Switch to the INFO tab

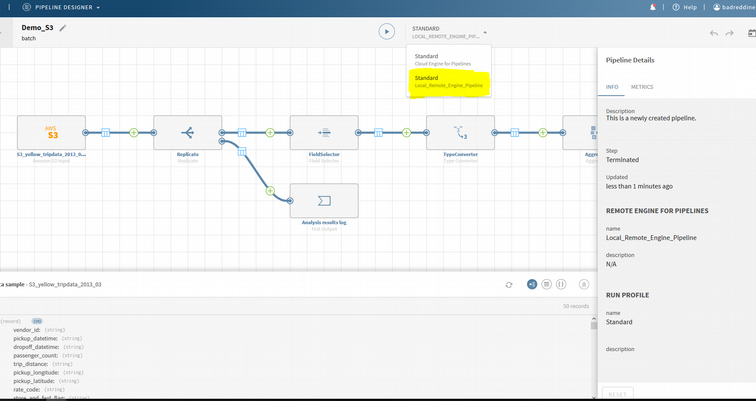612,87
